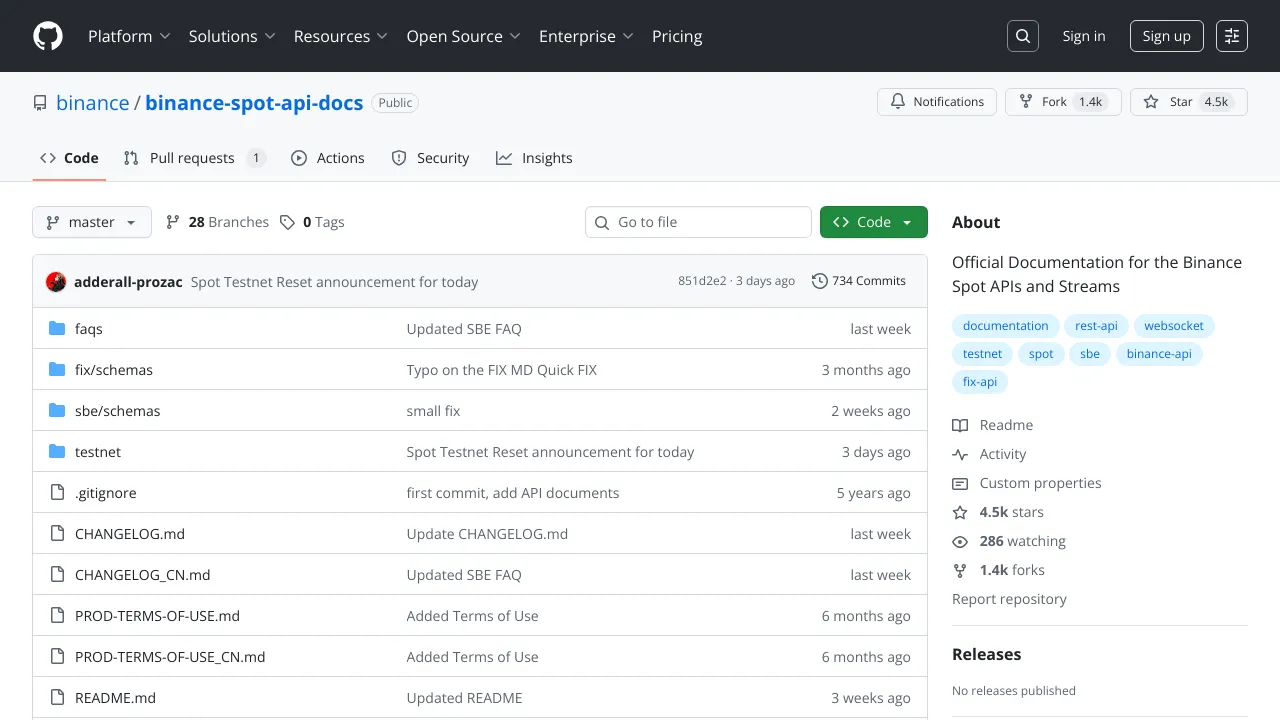The height and width of the screenshot is (720, 1280).
Task: Open appearance settings sliders icon
Action: click(1232, 36)
